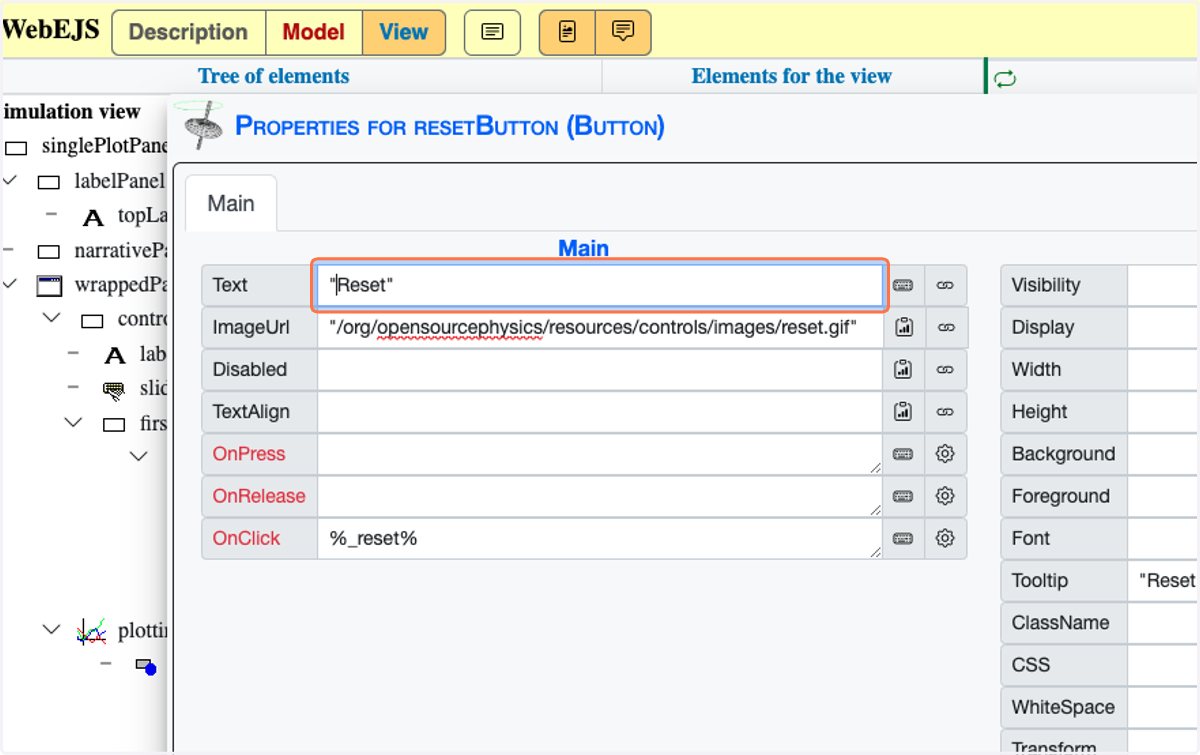The height and width of the screenshot is (755, 1200).
Task: Click the document page icon button in top toolbar
Action: (x=567, y=32)
